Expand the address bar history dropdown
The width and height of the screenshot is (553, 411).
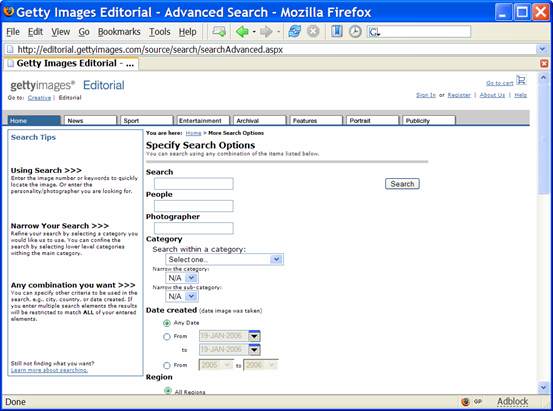pos(542,49)
